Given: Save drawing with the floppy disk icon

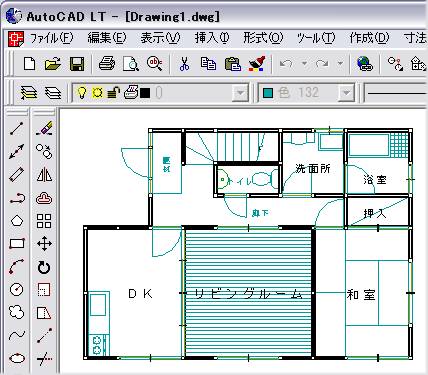Looking at the screenshot, I should (77, 64).
